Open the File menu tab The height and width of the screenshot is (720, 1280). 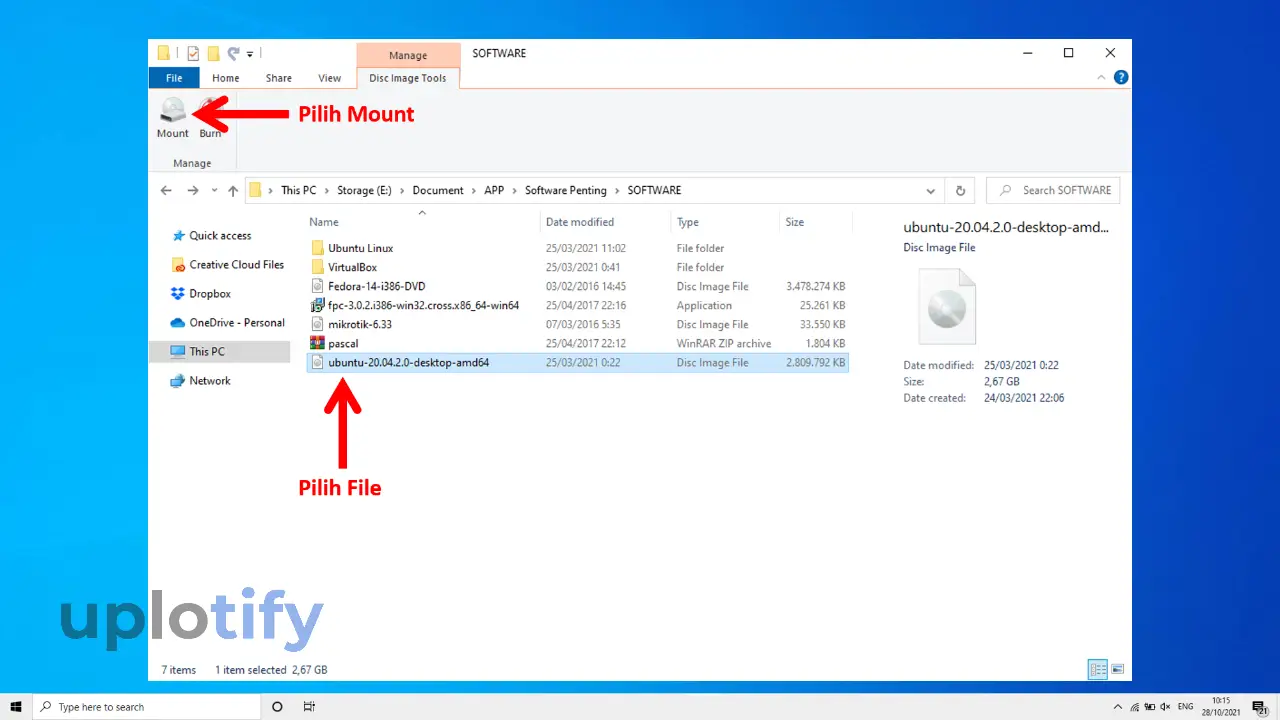(174, 78)
